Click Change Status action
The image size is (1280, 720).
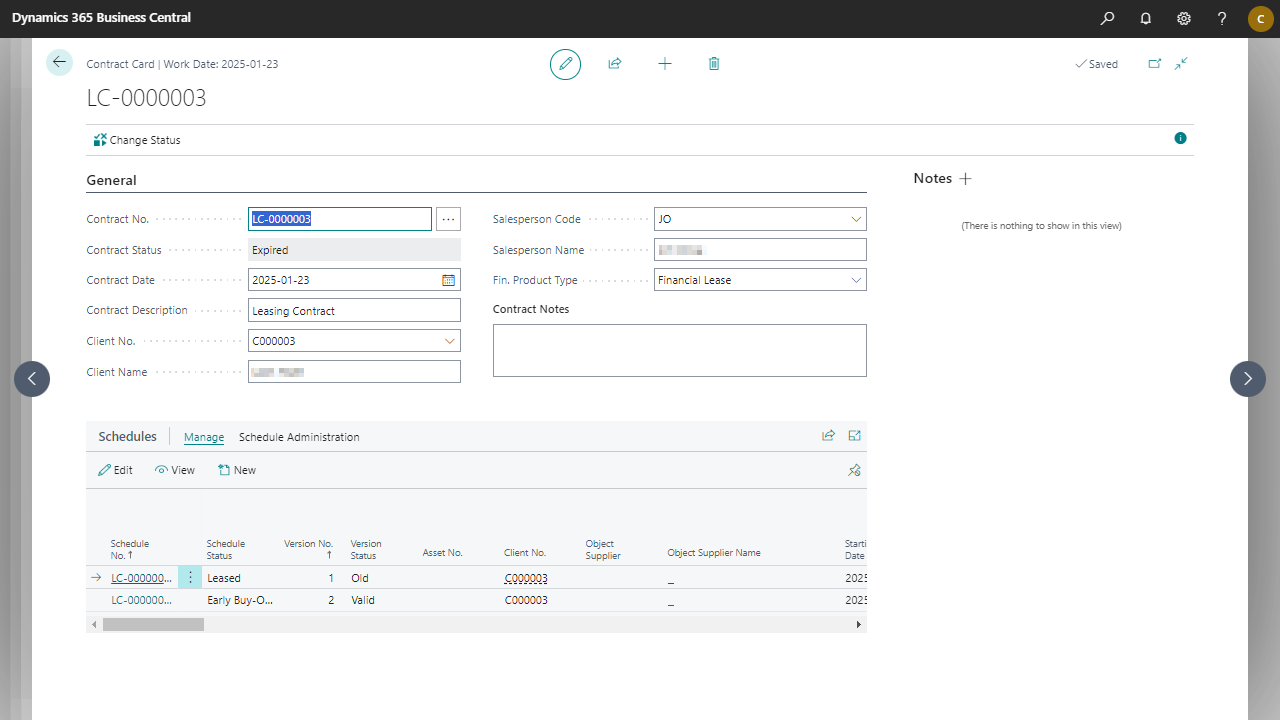137,140
